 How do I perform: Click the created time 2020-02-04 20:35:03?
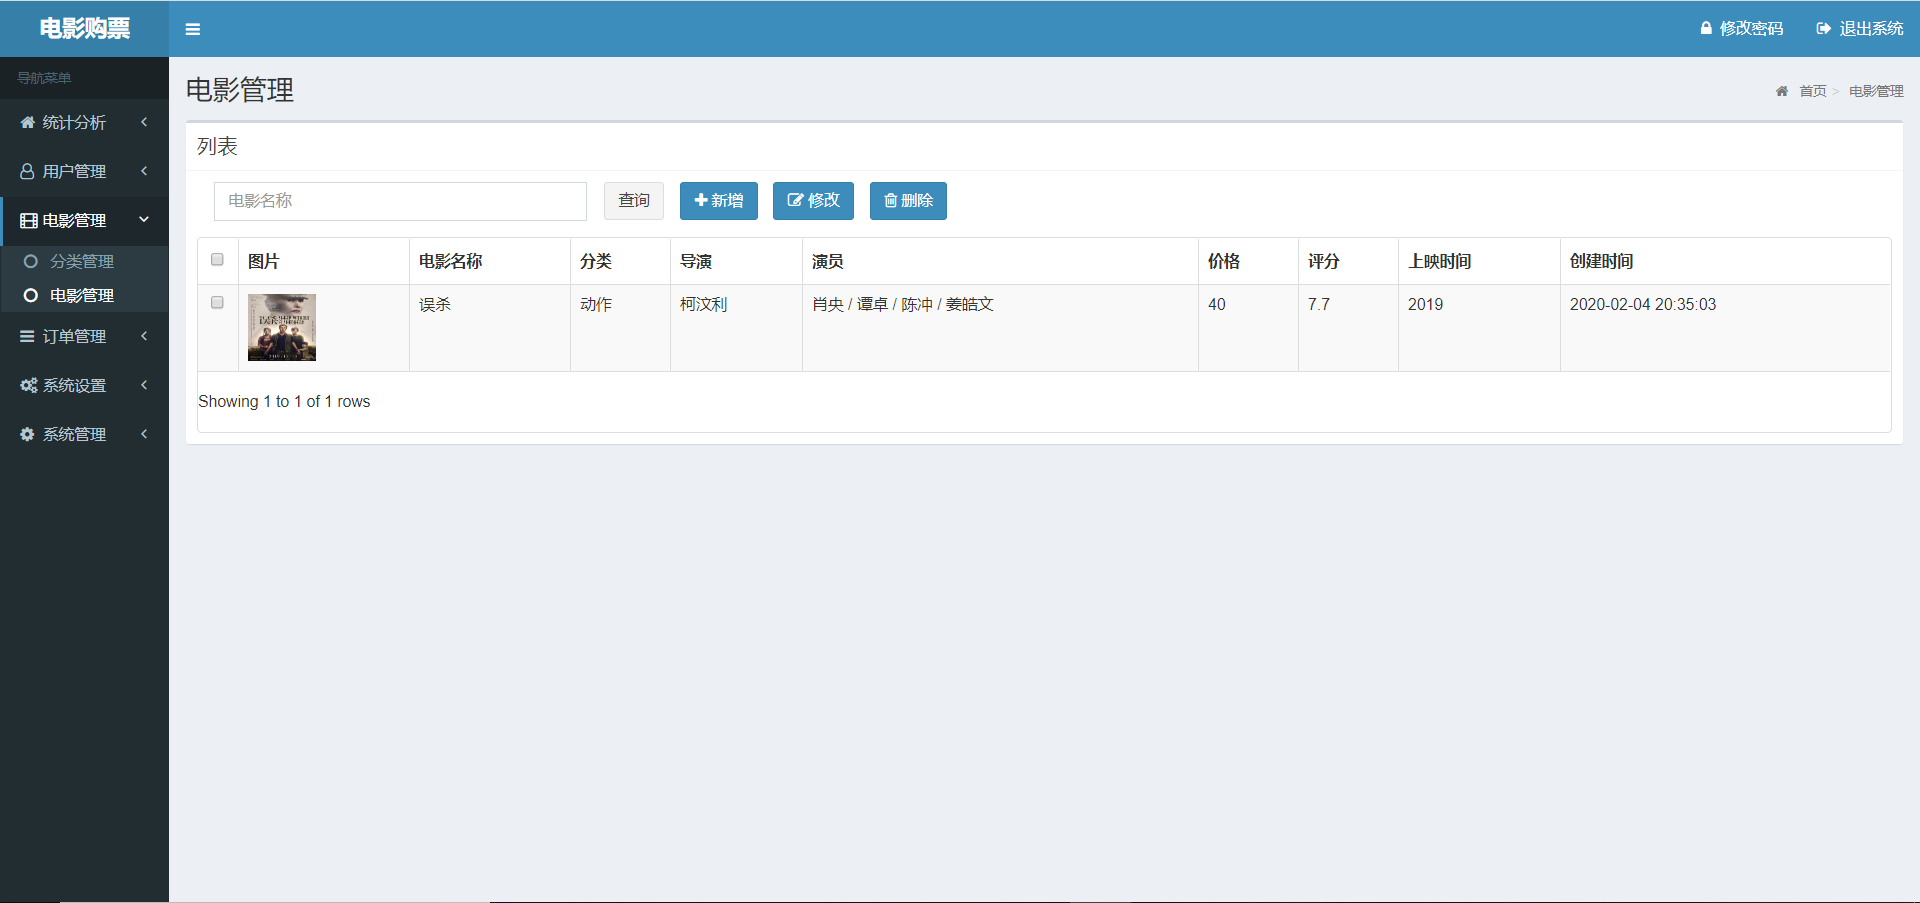(x=1643, y=304)
